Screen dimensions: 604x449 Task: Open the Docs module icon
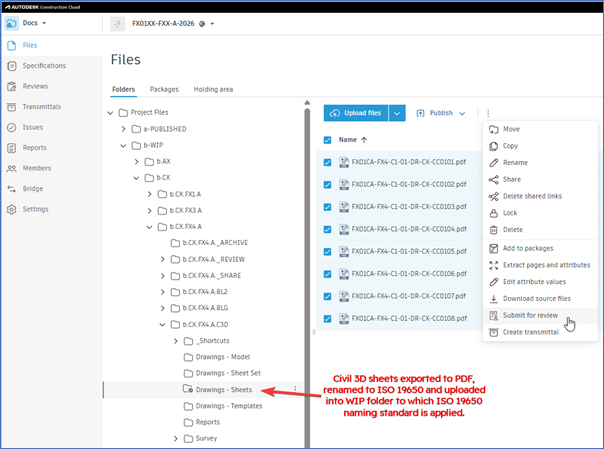tap(11, 23)
